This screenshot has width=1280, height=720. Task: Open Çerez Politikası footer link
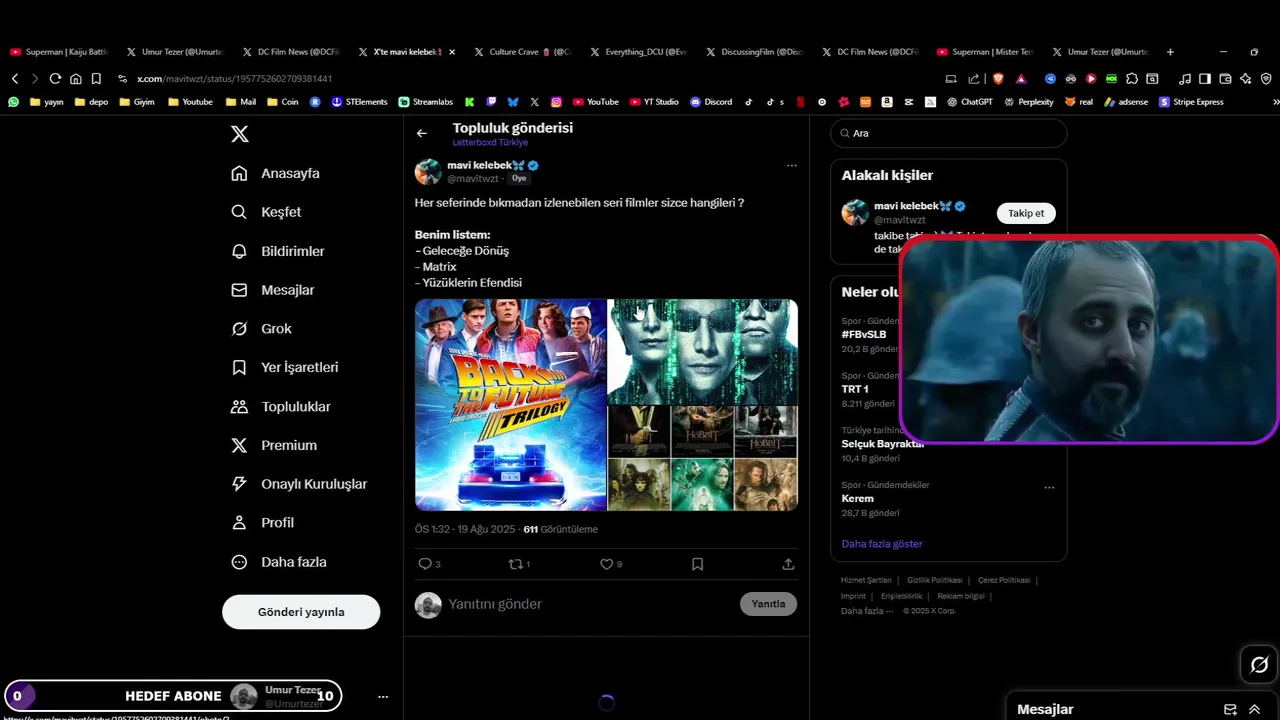(1003, 580)
